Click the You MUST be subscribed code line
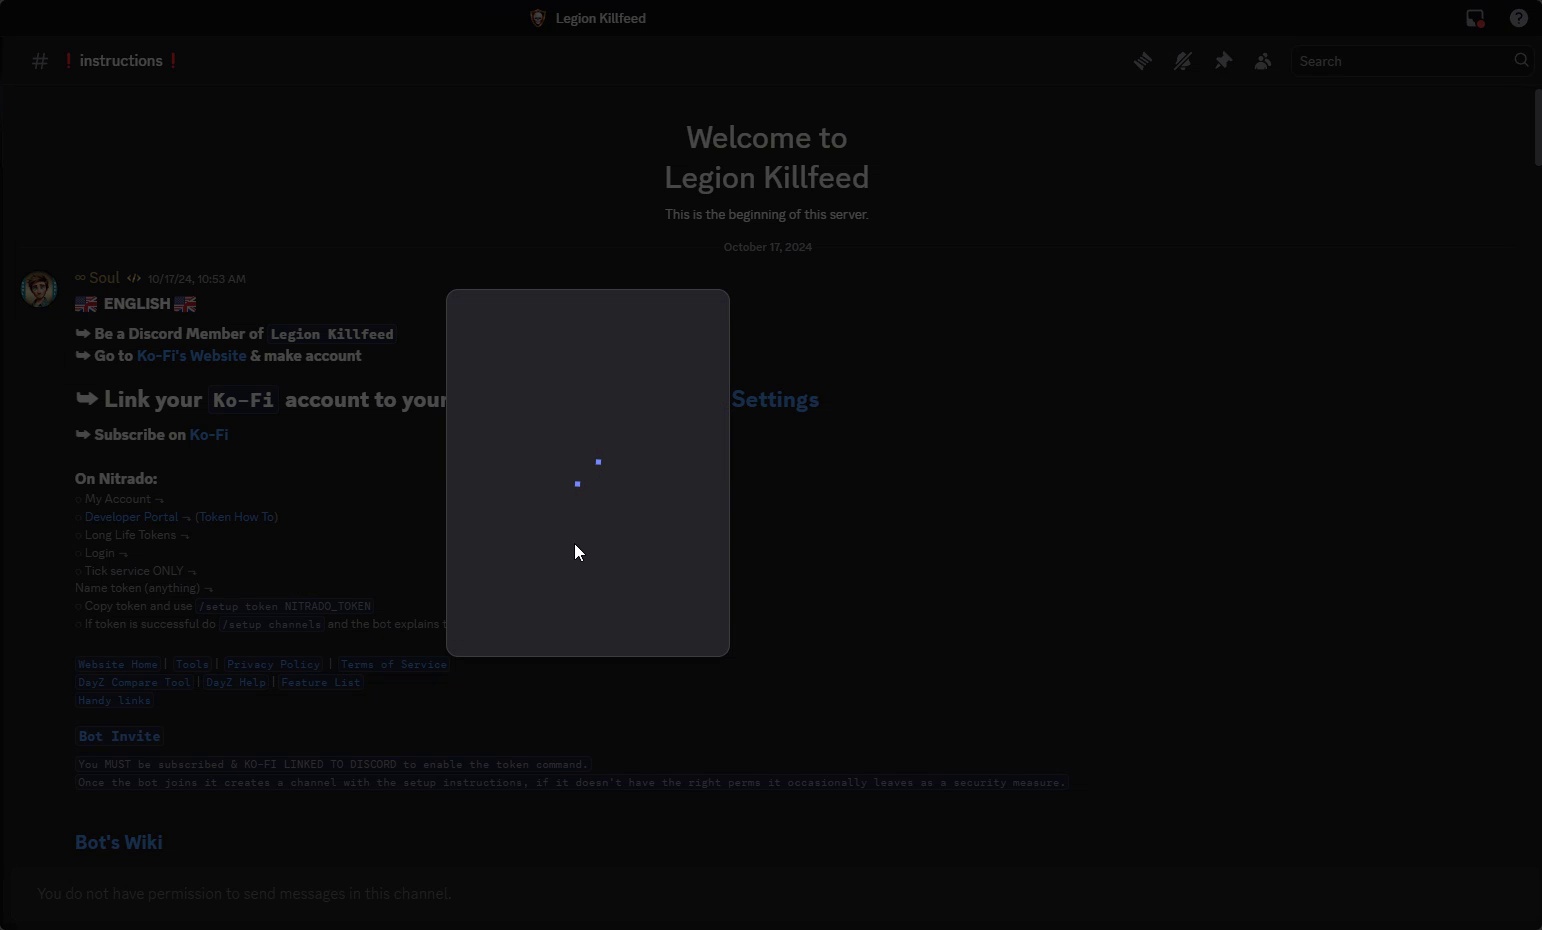The image size is (1542, 930). [x=334, y=765]
